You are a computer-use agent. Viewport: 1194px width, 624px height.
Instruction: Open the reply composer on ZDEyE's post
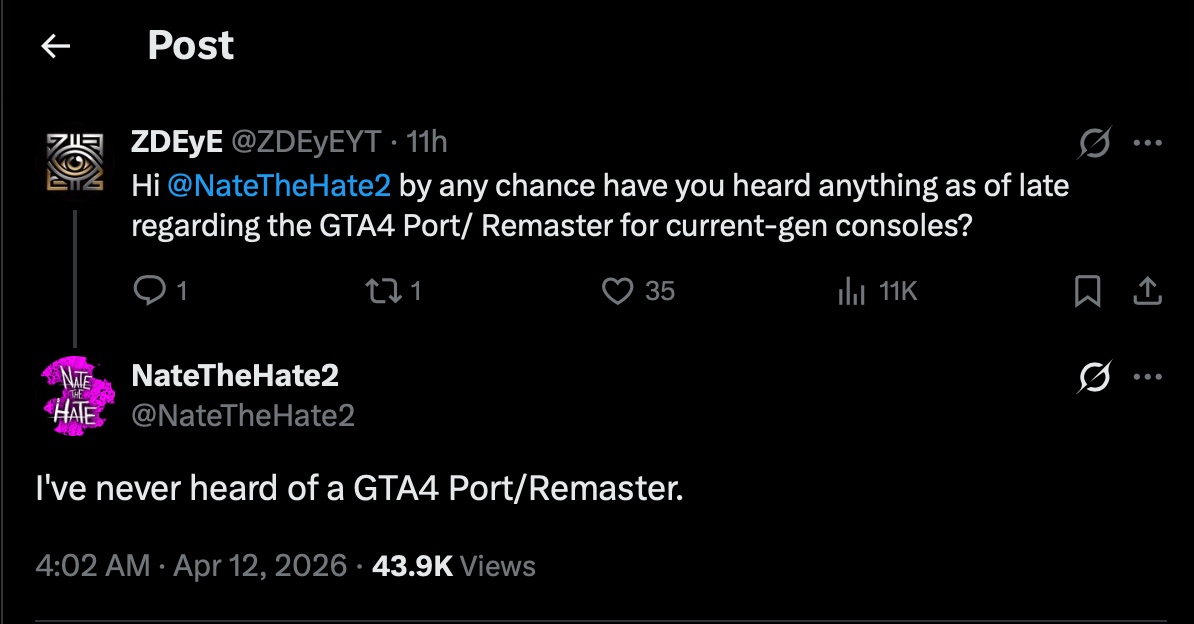151,291
